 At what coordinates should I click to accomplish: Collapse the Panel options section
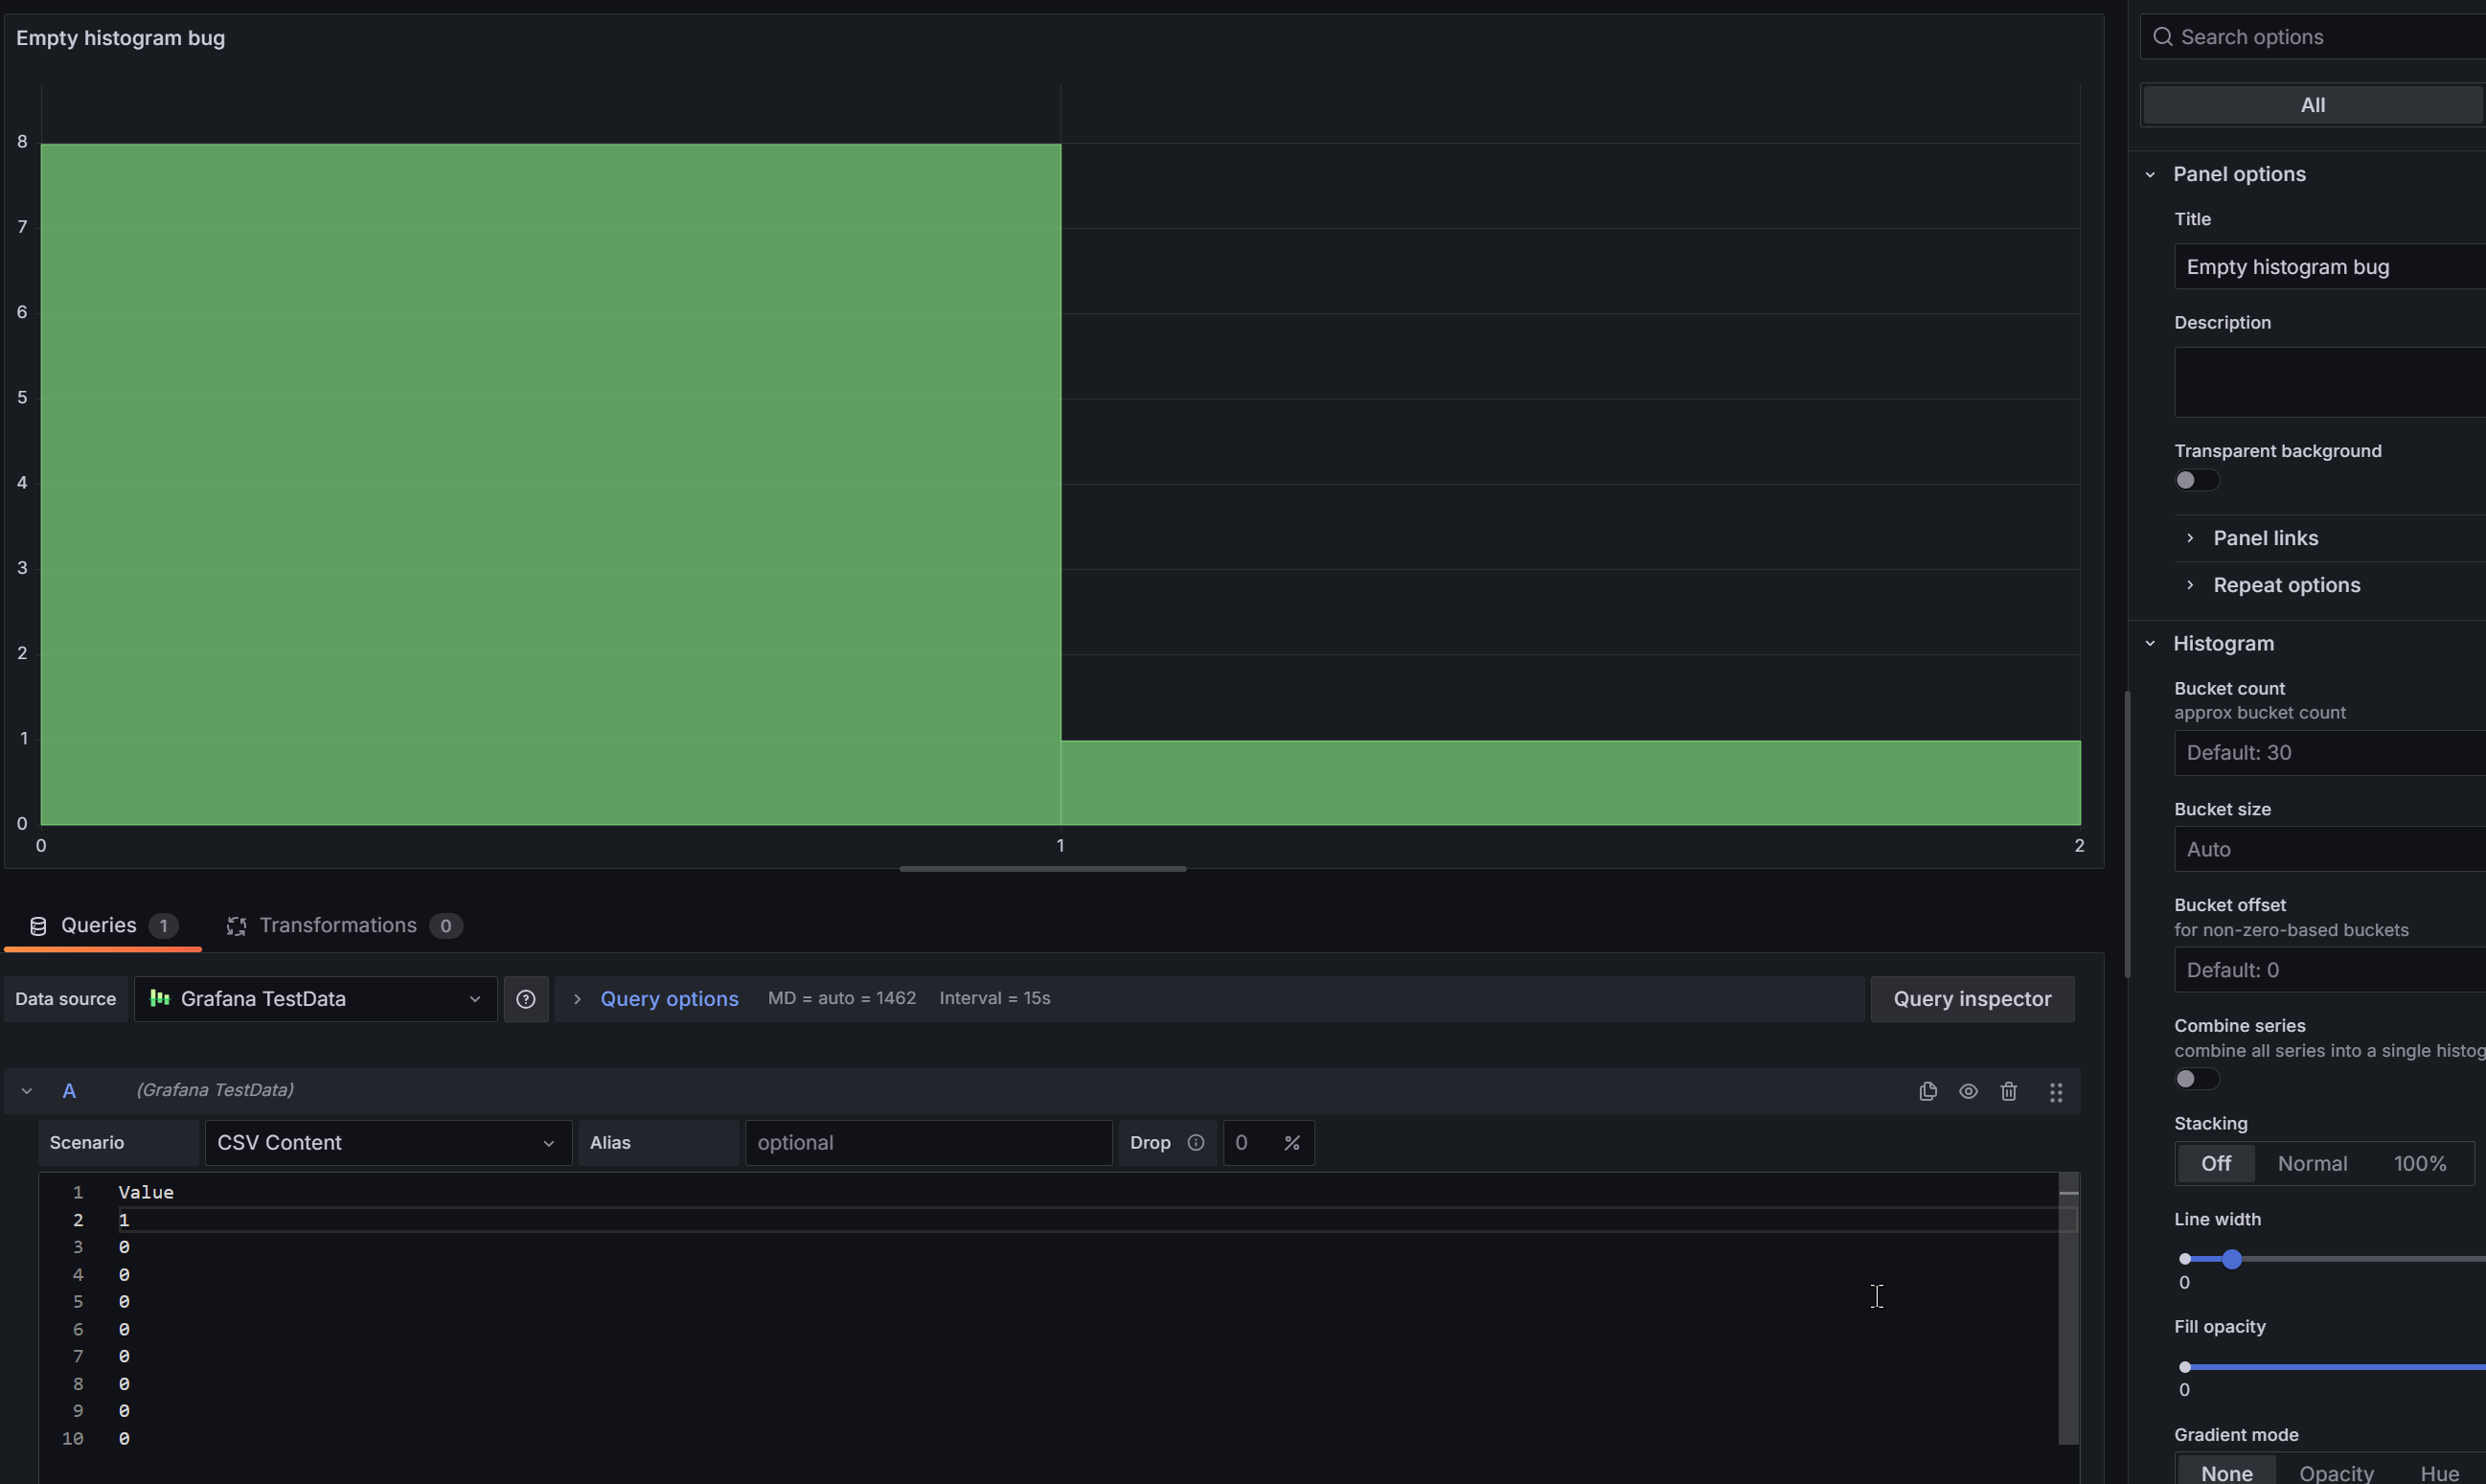[x=2150, y=174]
